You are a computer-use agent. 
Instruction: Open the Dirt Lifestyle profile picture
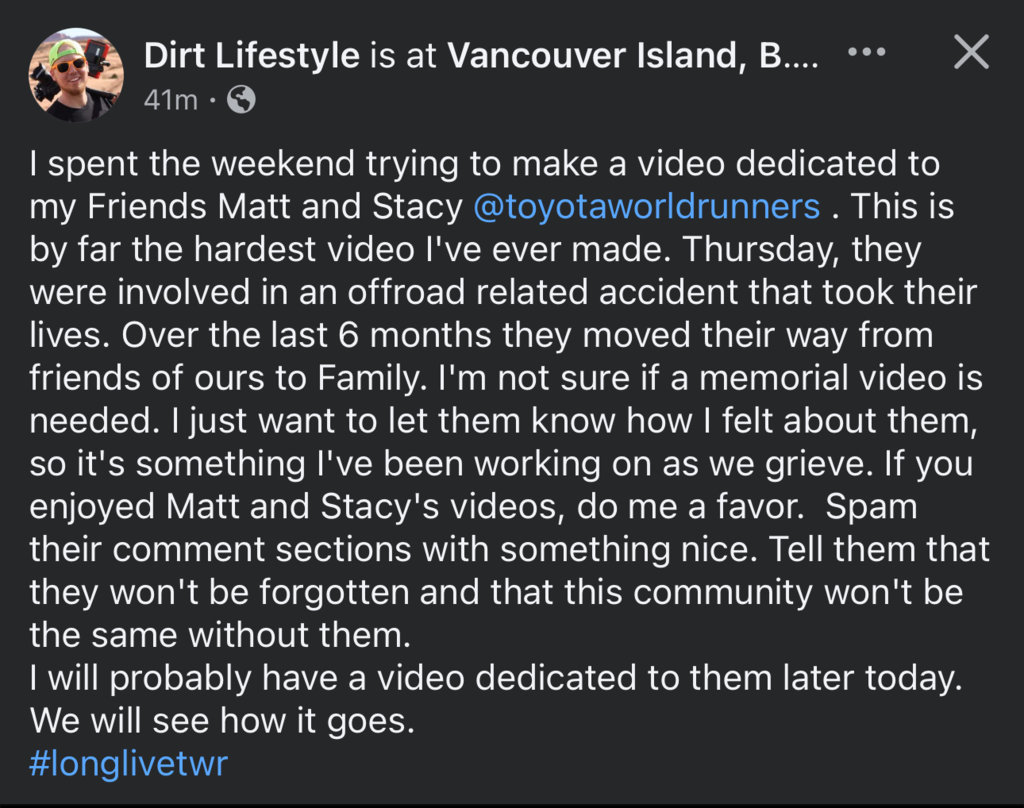click(76, 74)
